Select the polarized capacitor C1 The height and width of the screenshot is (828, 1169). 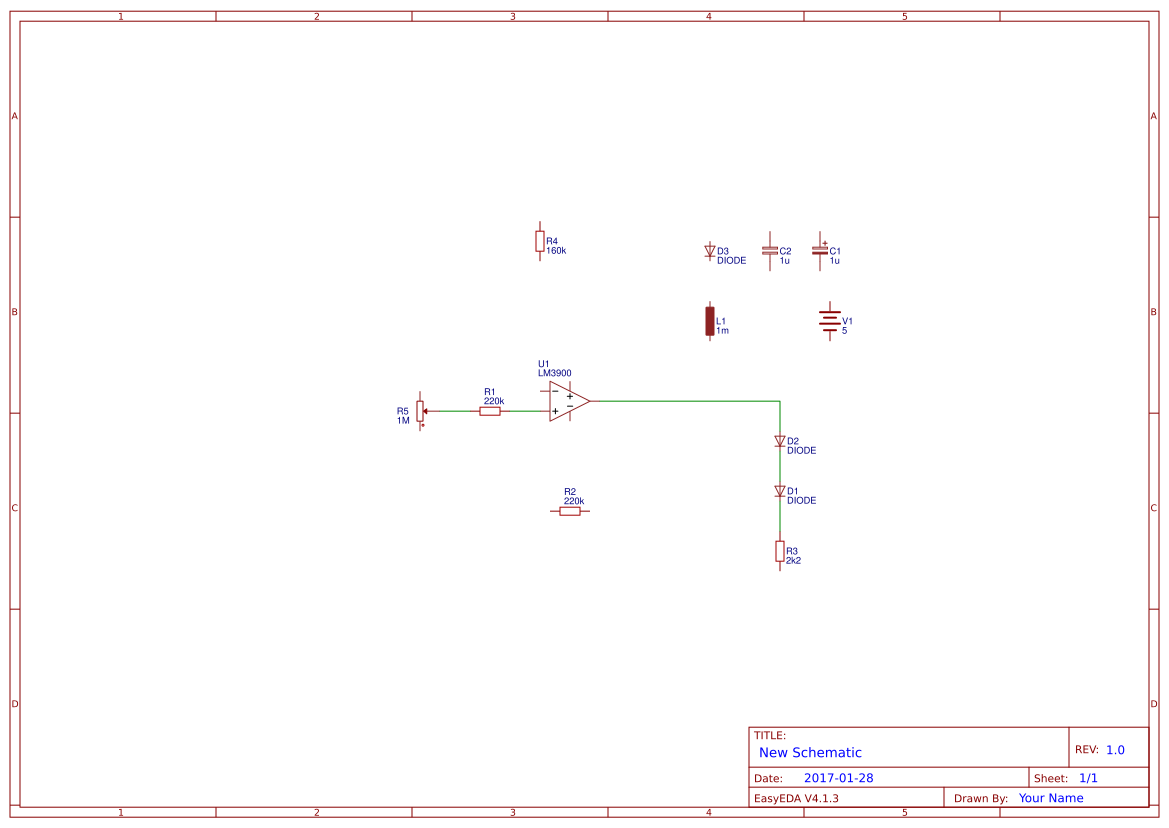coord(822,248)
